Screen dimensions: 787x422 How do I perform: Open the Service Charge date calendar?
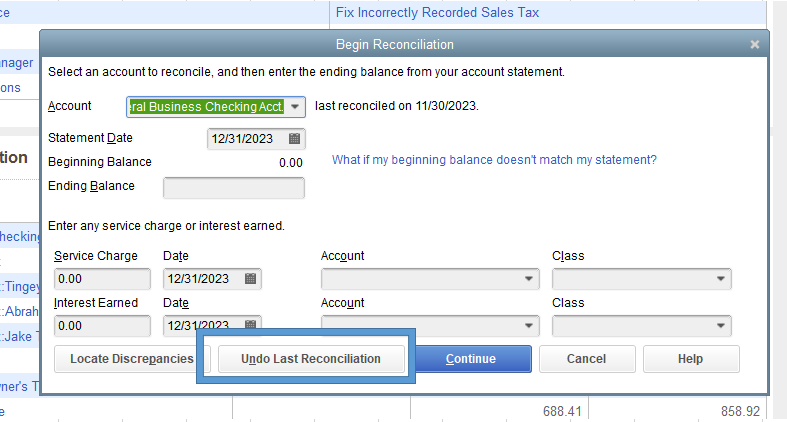250,279
